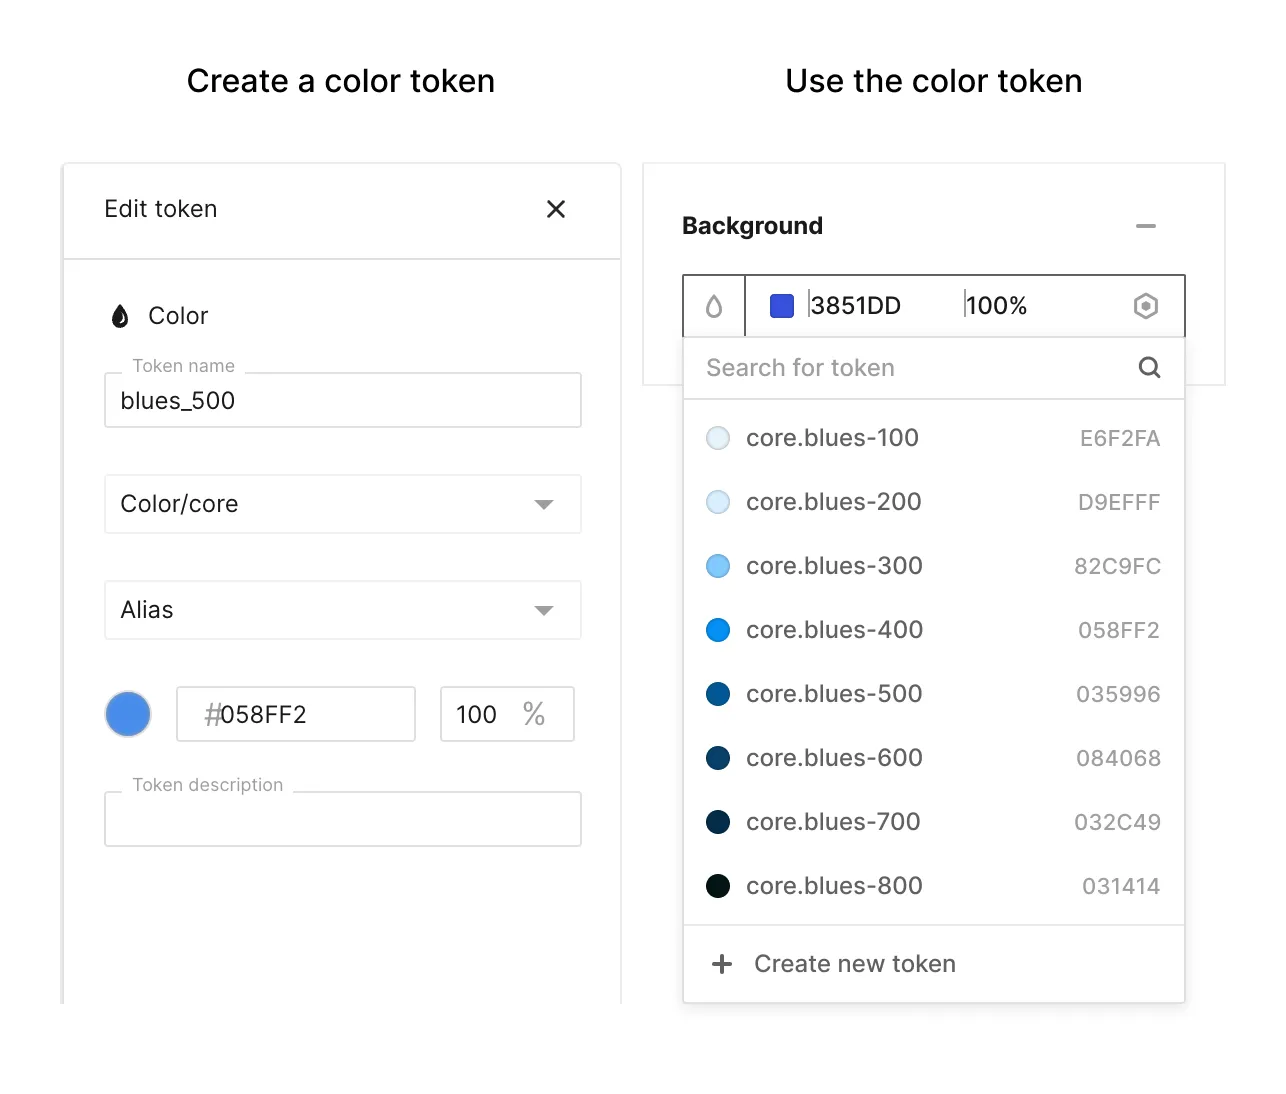
Task: Select core.blues-200 token
Action: 934,502
